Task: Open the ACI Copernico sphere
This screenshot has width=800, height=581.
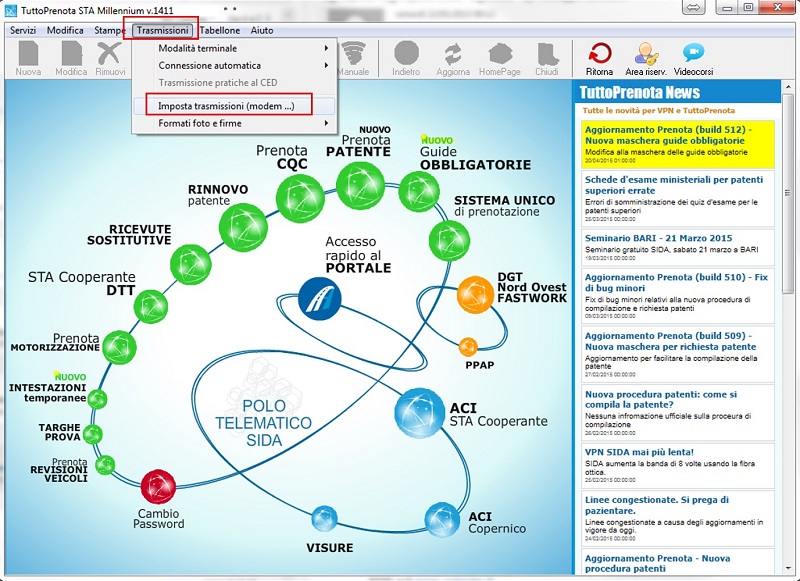Action: coord(443,519)
